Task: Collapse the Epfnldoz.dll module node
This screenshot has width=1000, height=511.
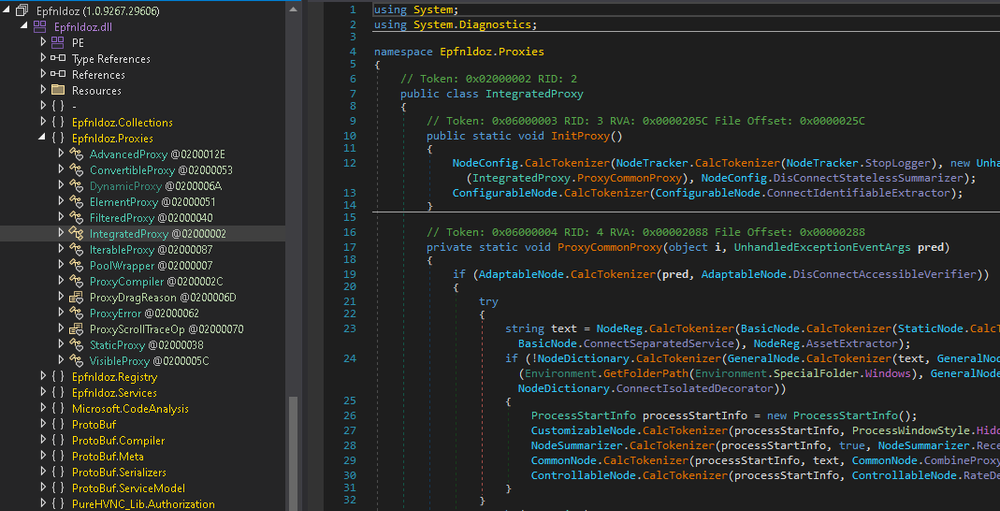Action: 24,27
